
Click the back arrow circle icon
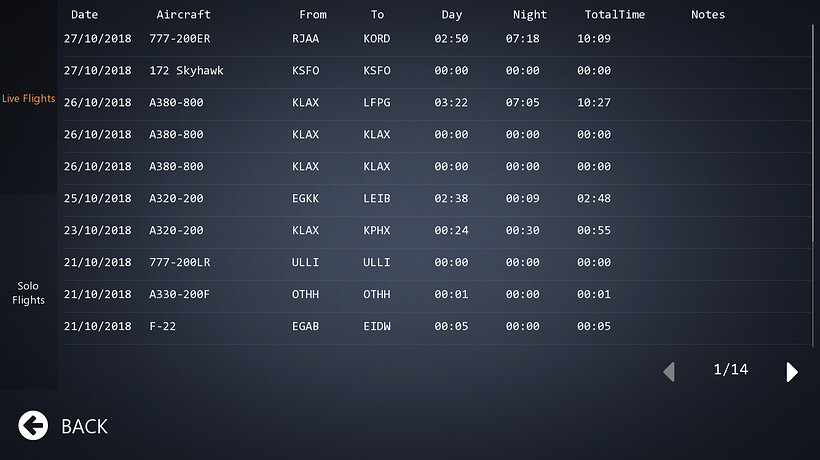[x=33, y=426]
